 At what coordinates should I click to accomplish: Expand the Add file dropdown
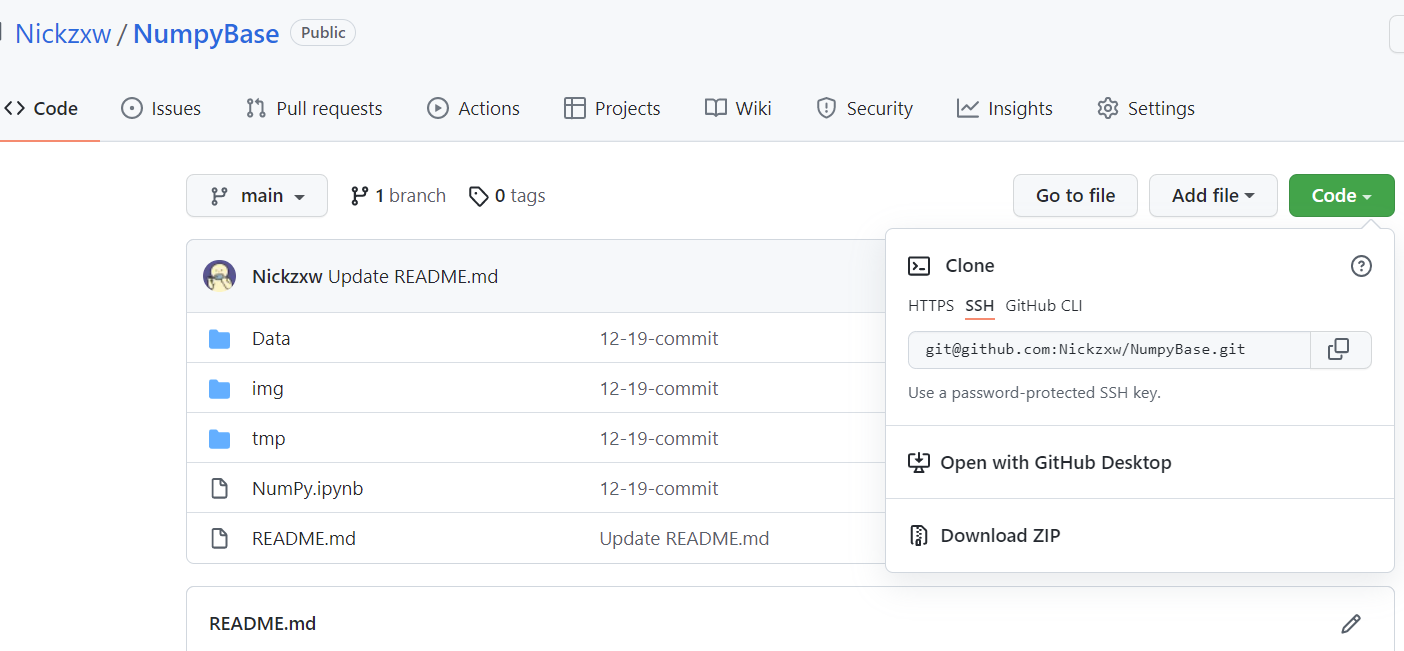[x=1213, y=196]
